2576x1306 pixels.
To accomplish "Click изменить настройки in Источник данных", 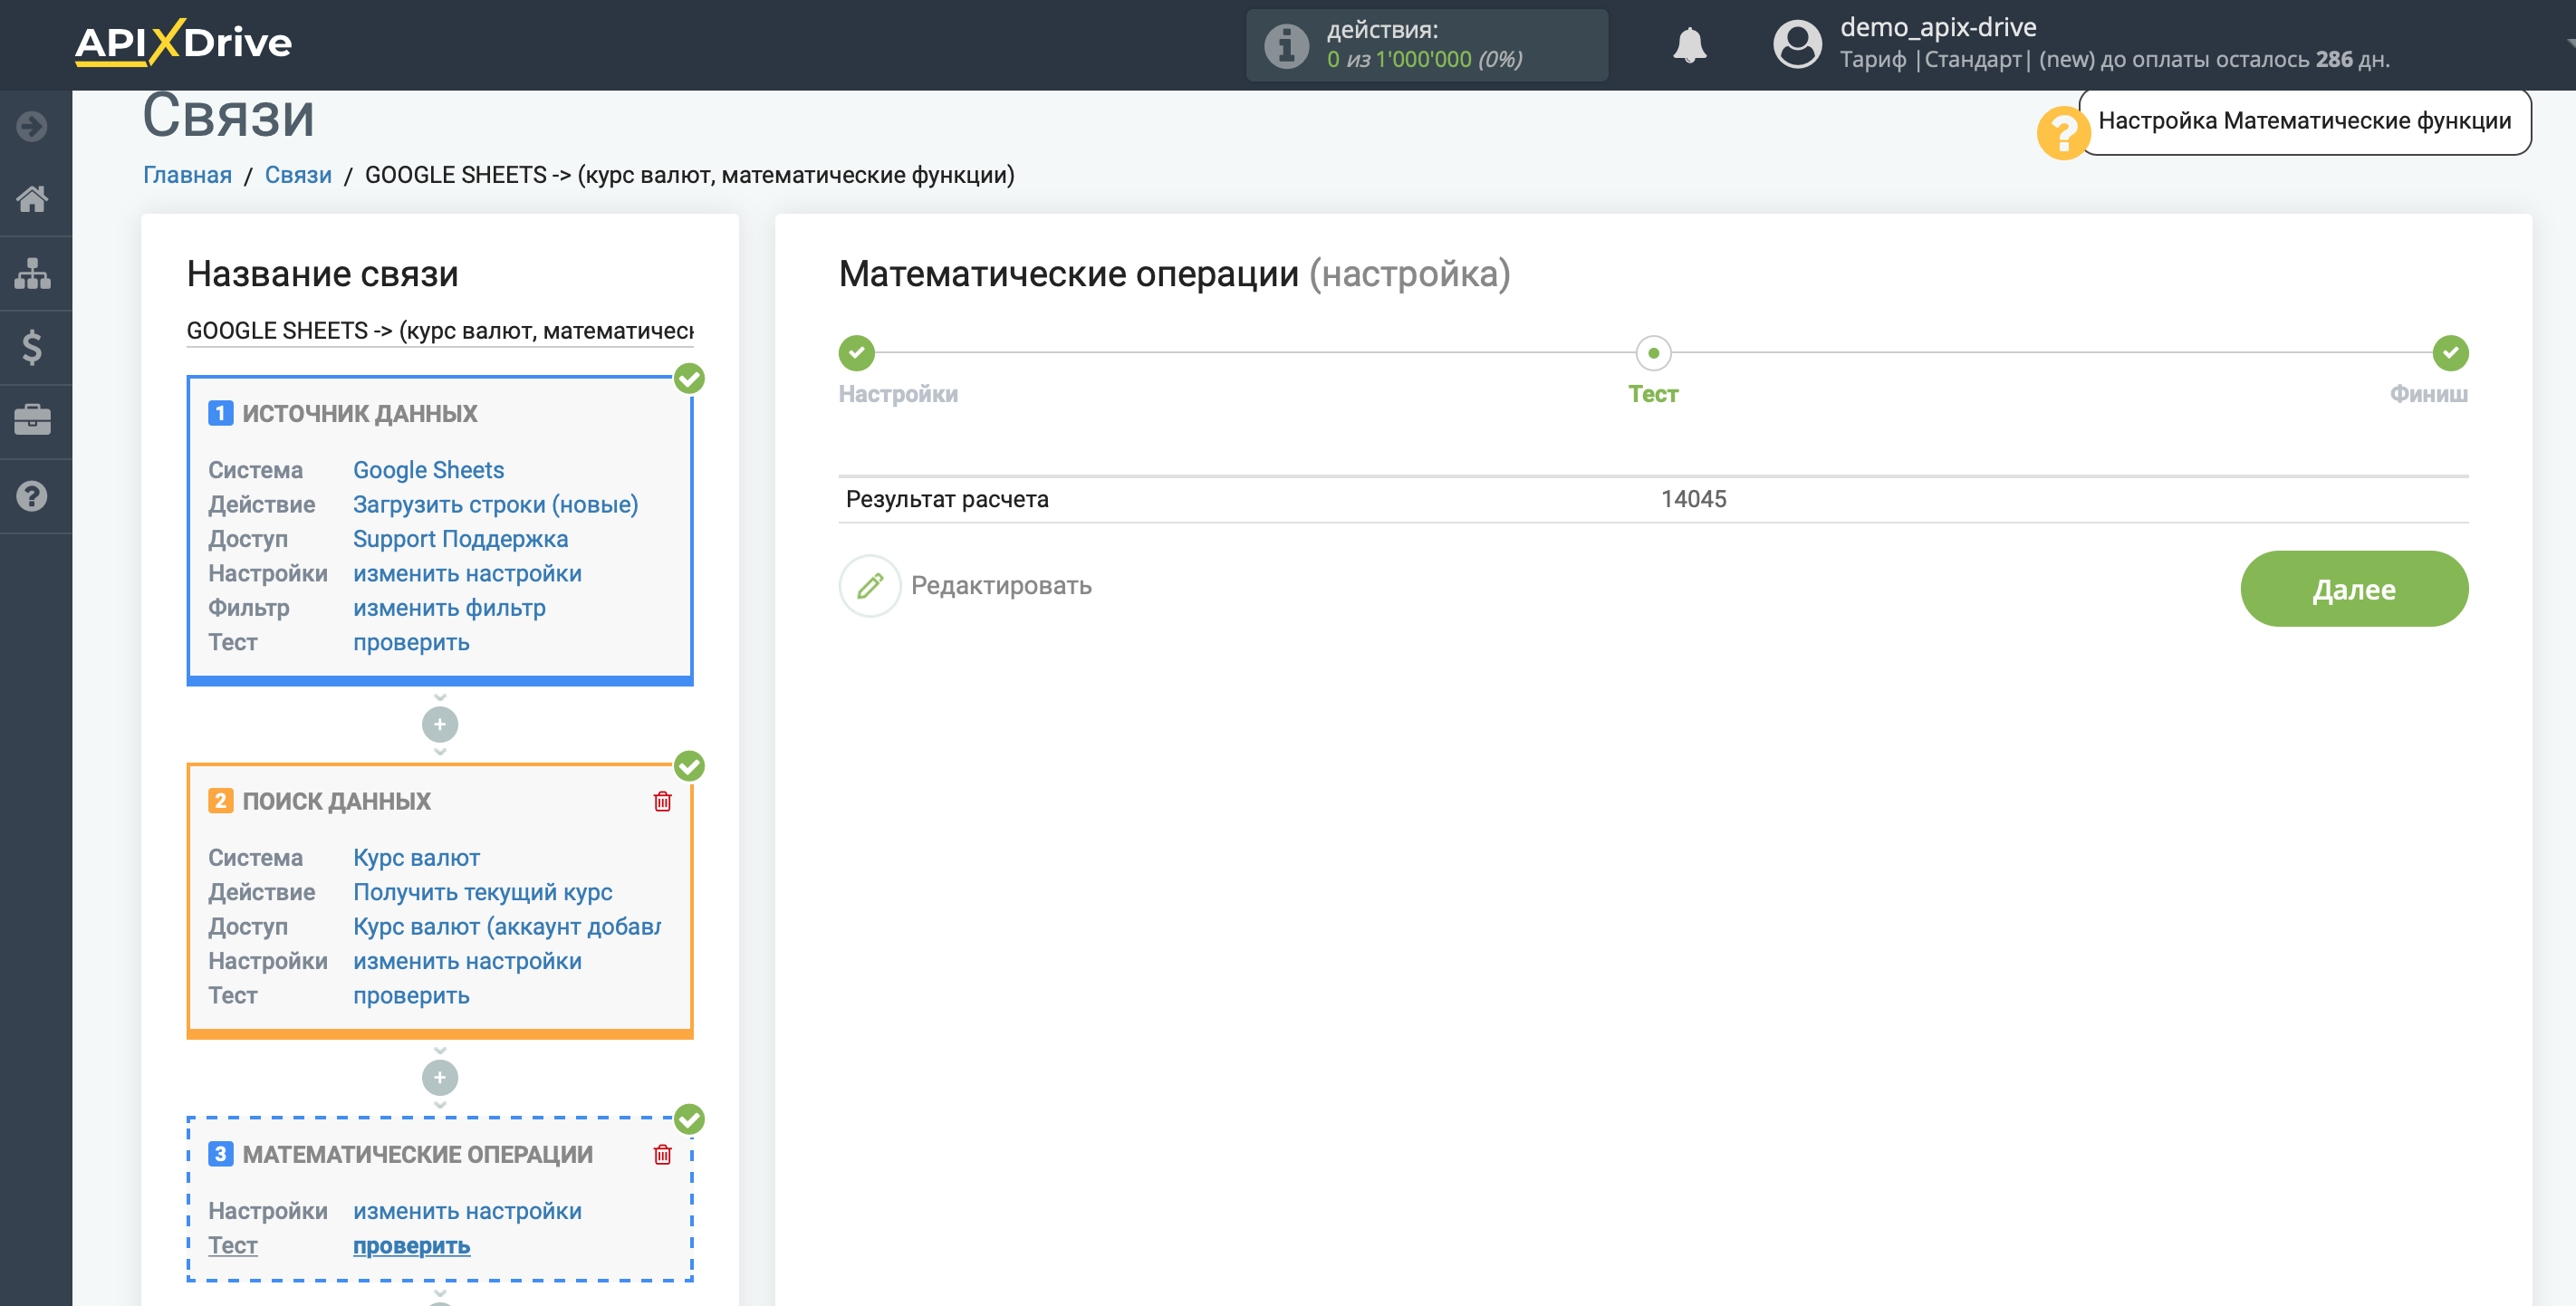I will pyautogui.click(x=467, y=574).
